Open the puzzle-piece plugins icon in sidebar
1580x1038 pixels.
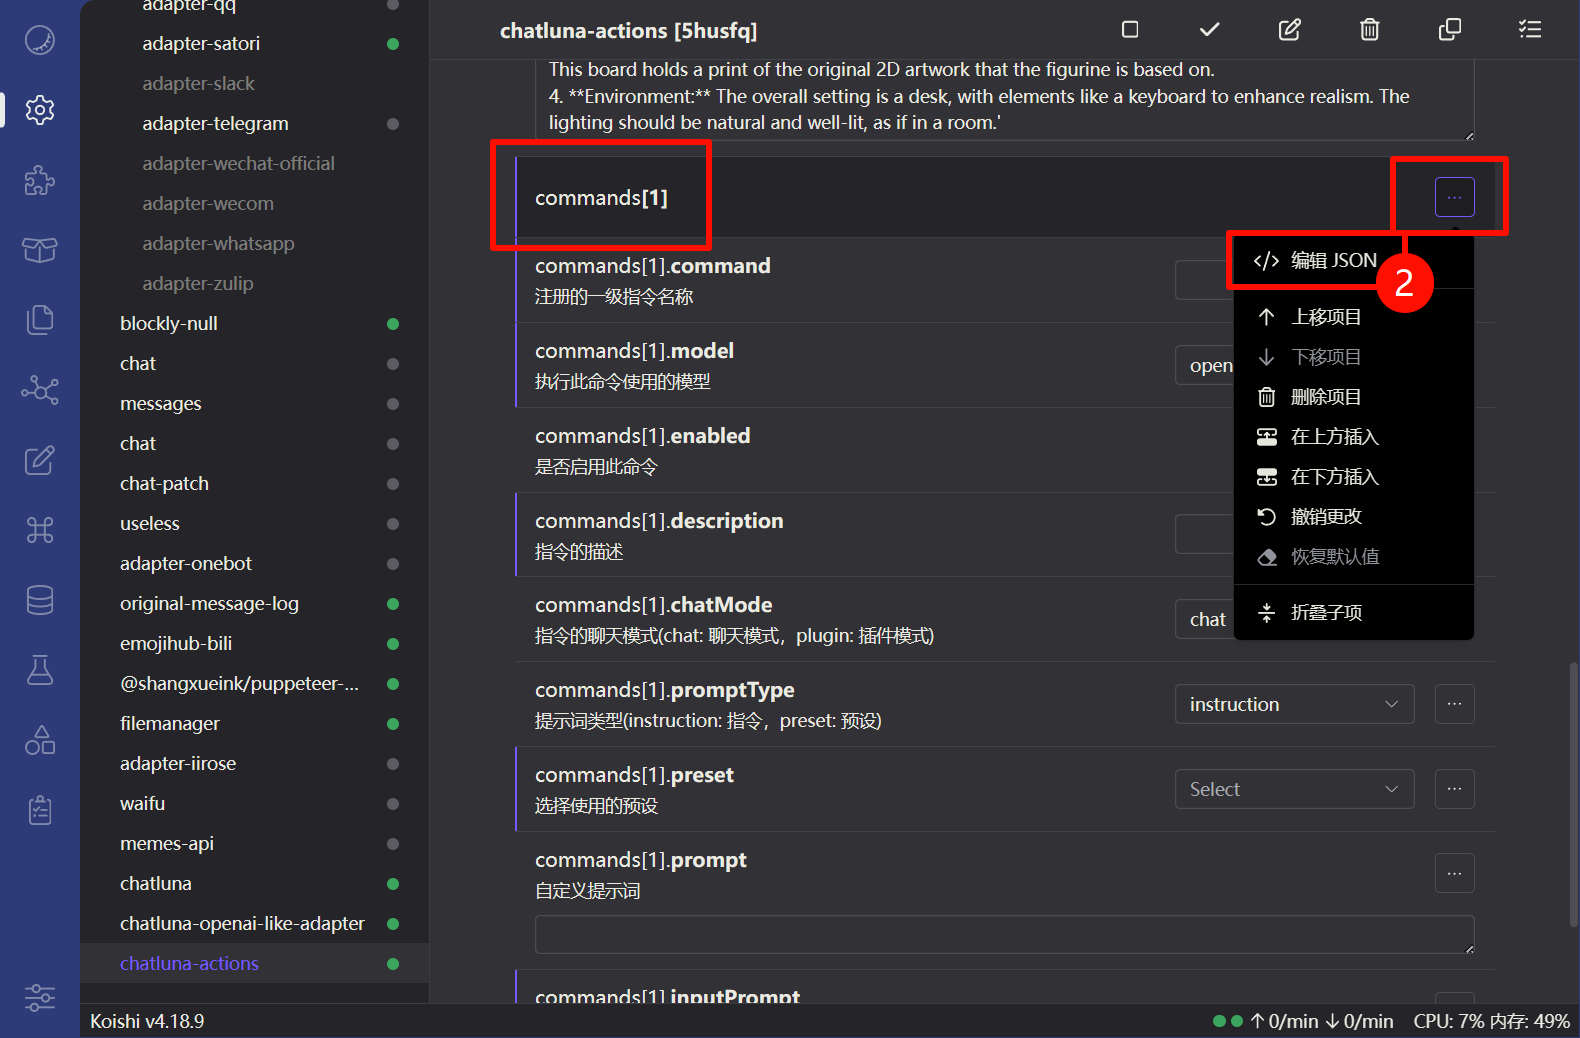40,180
